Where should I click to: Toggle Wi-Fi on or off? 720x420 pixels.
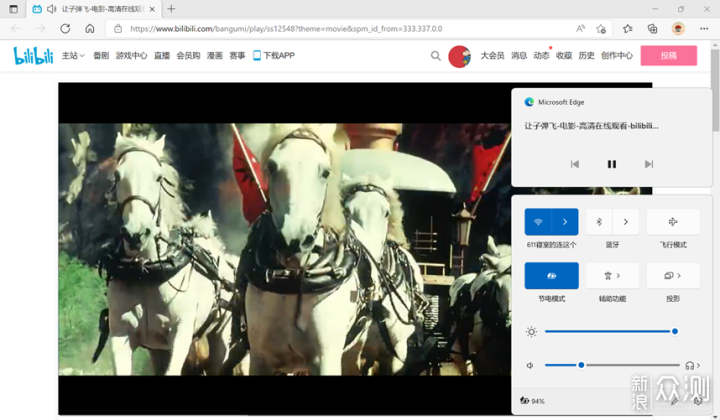pyautogui.click(x=538, y=222)
